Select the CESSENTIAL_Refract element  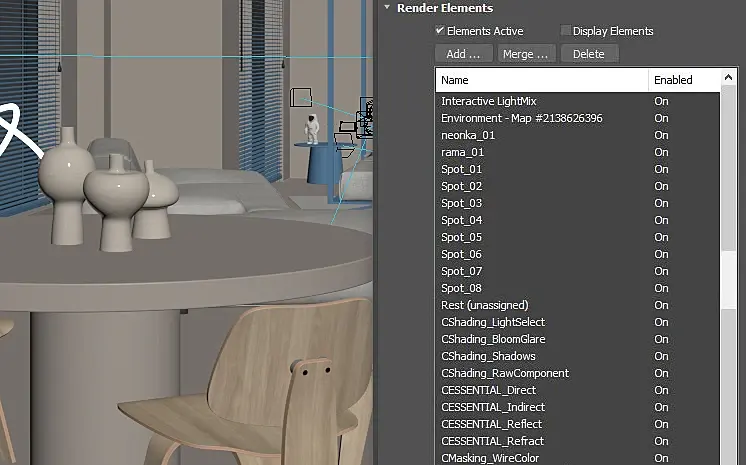[578, 441]
